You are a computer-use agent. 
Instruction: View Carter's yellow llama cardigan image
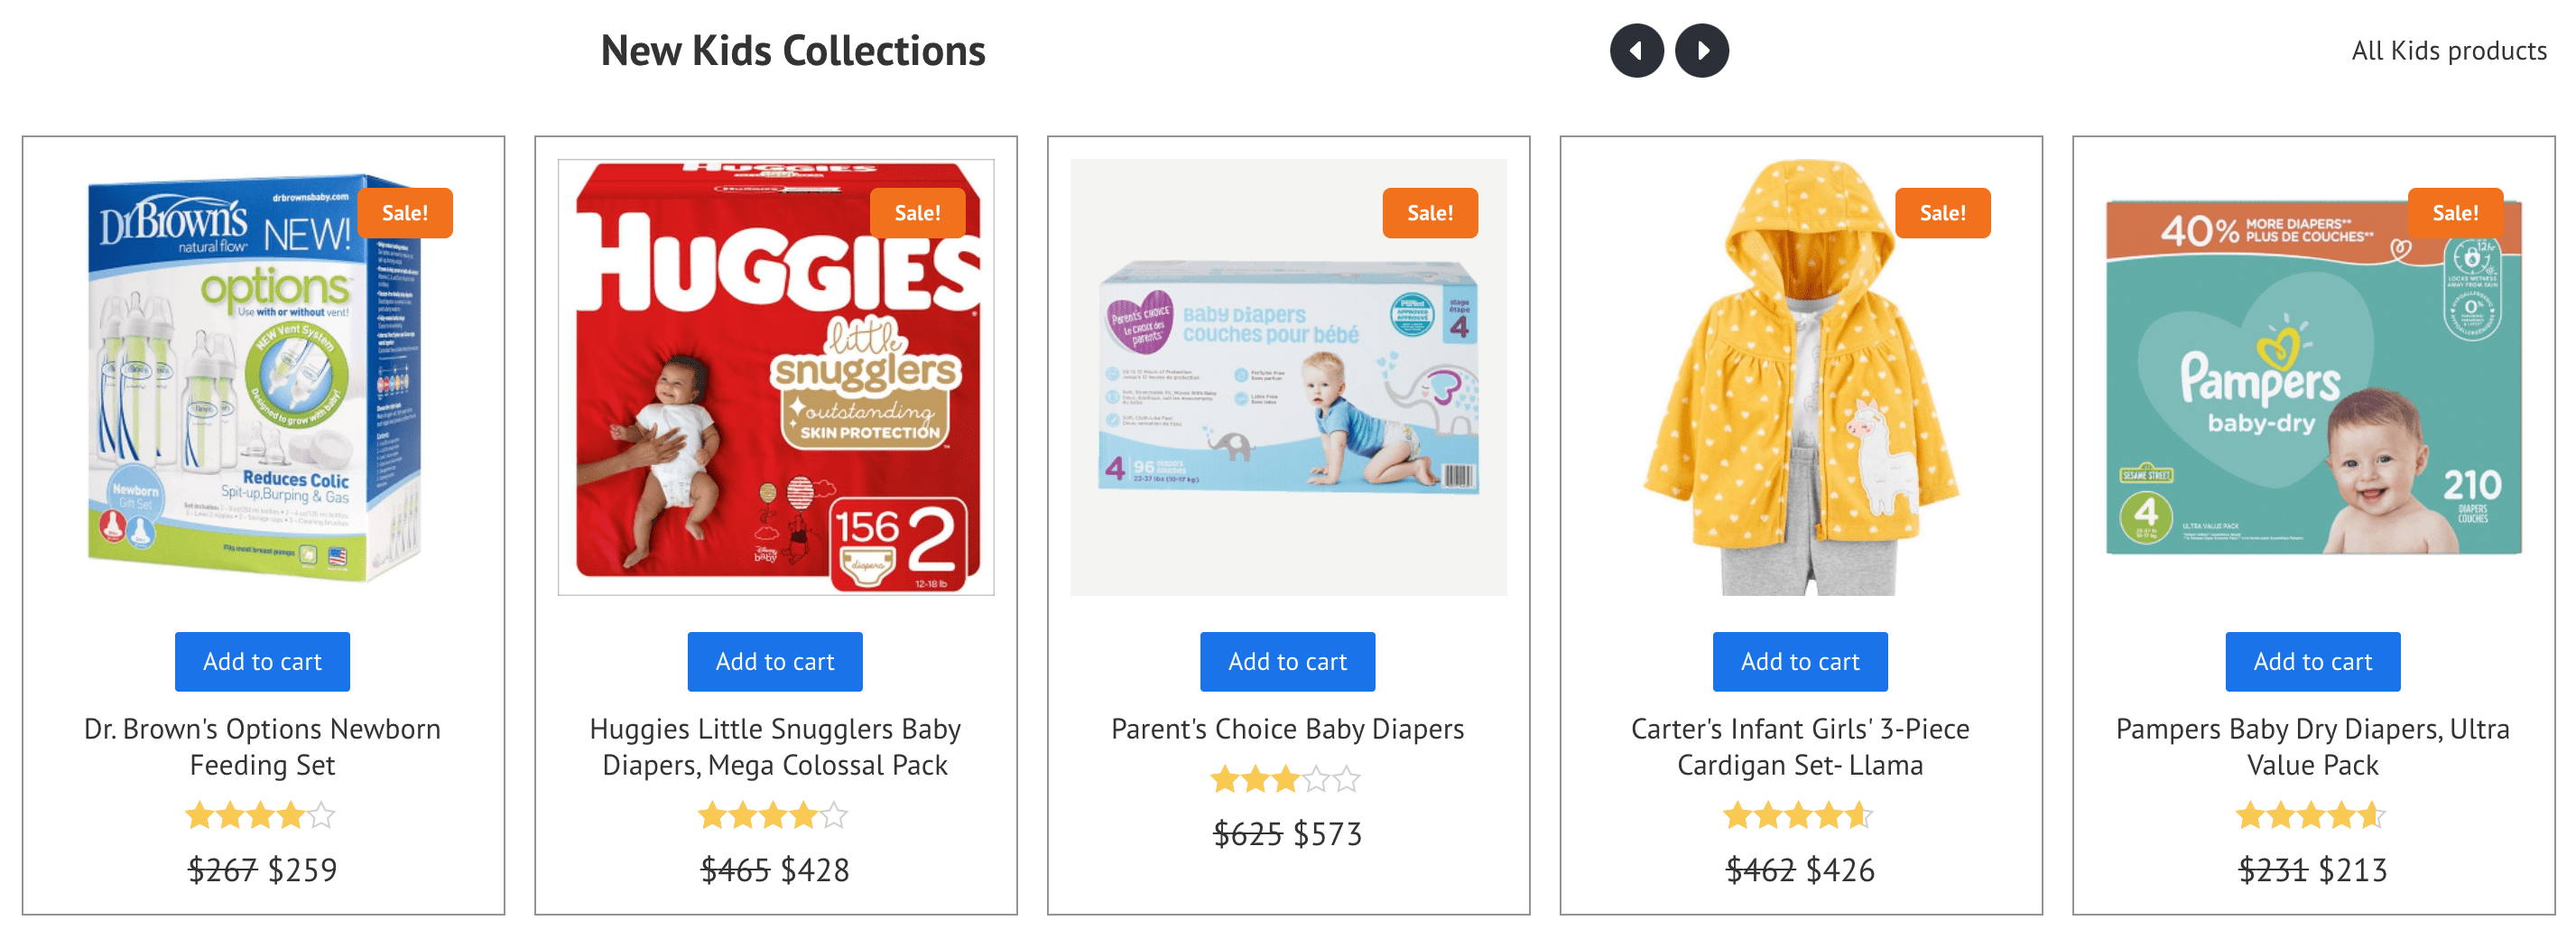click(1800, 380)
